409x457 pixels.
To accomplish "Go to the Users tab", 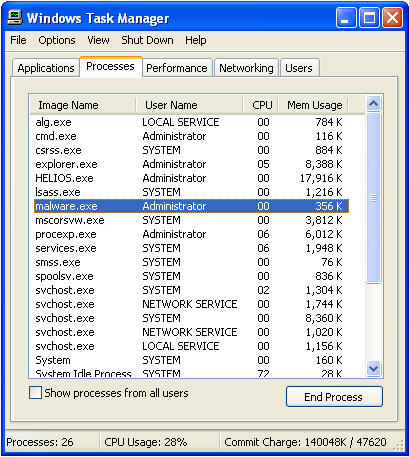I will click(x=299, y=68).
